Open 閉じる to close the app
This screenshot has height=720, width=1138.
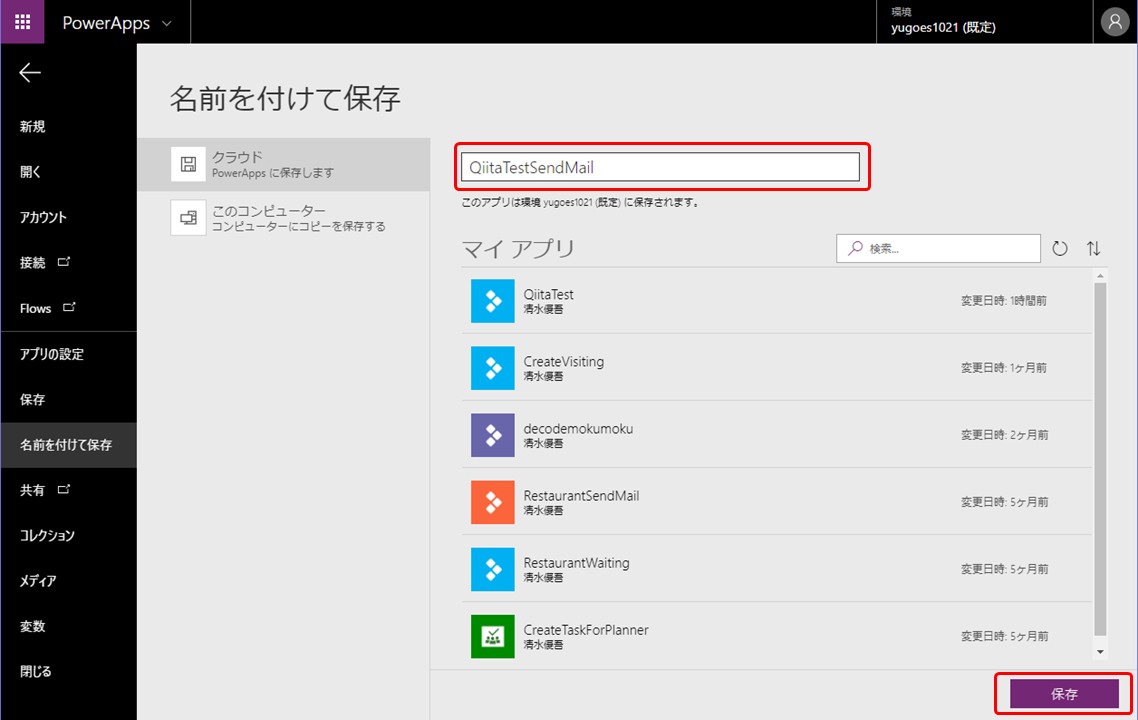pos(30,671)
